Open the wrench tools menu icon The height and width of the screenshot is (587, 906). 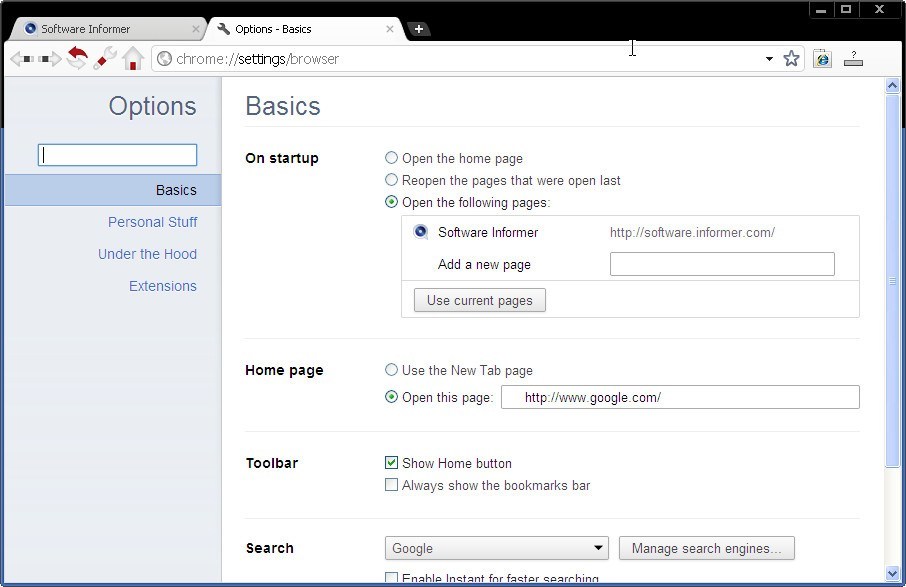[105, 58]
